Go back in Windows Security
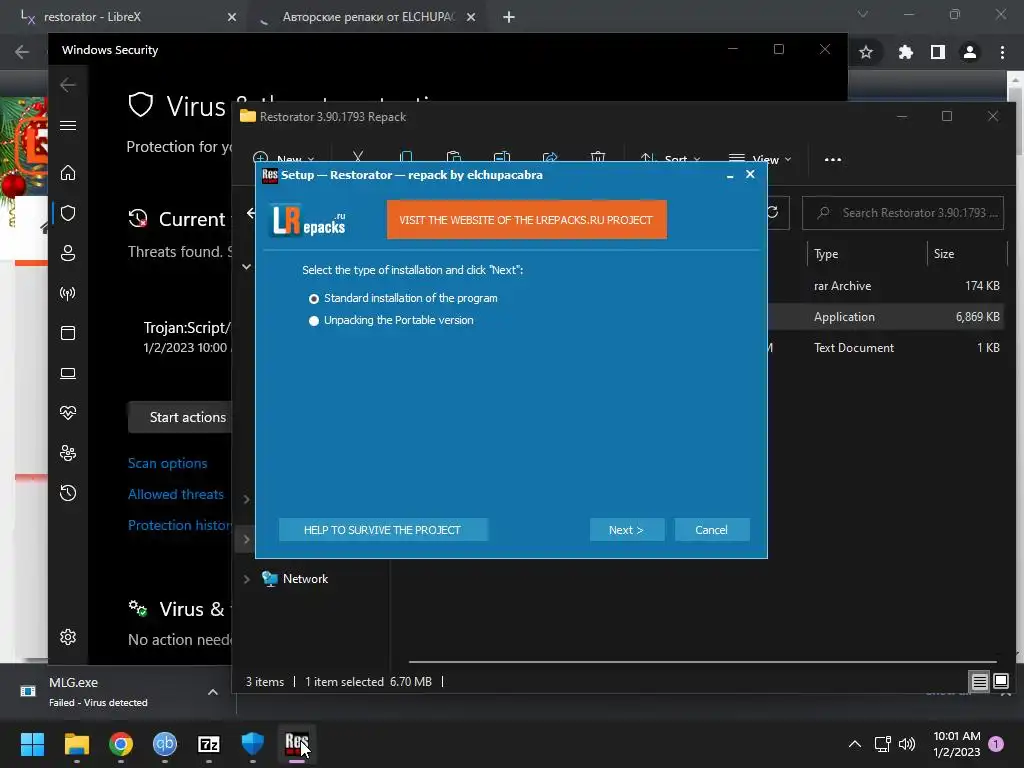 tap(68, 85)
